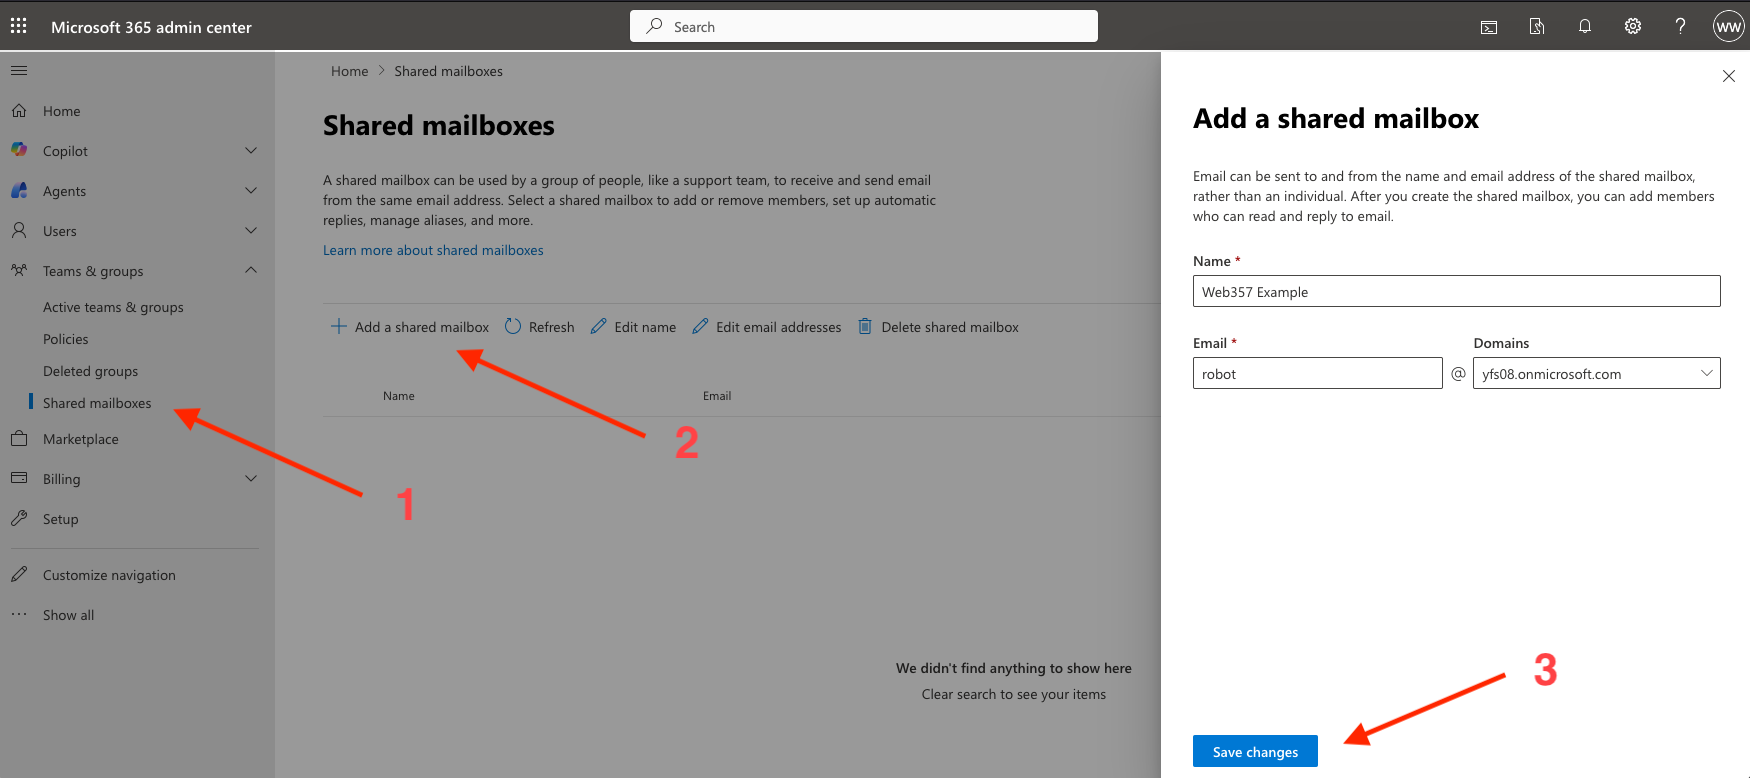The height and width of the screenshot is (778, 1750).
Task: Click the Email field containing robot
Action: click(1317, 373)
